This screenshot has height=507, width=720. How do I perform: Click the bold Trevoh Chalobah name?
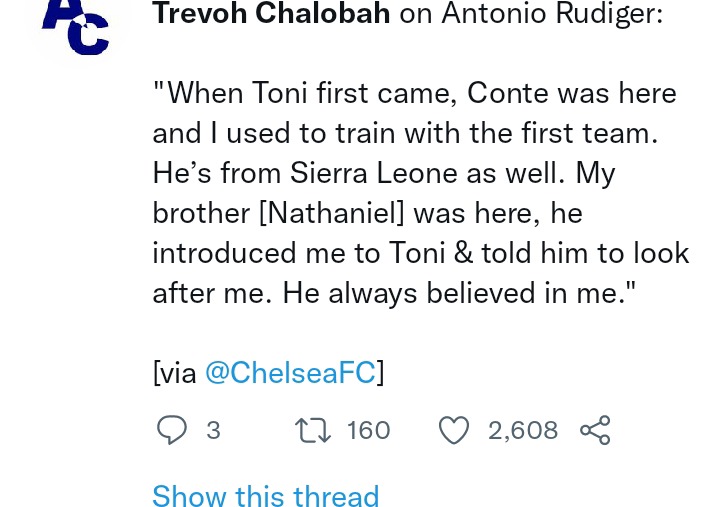click(x=271, y=13)
